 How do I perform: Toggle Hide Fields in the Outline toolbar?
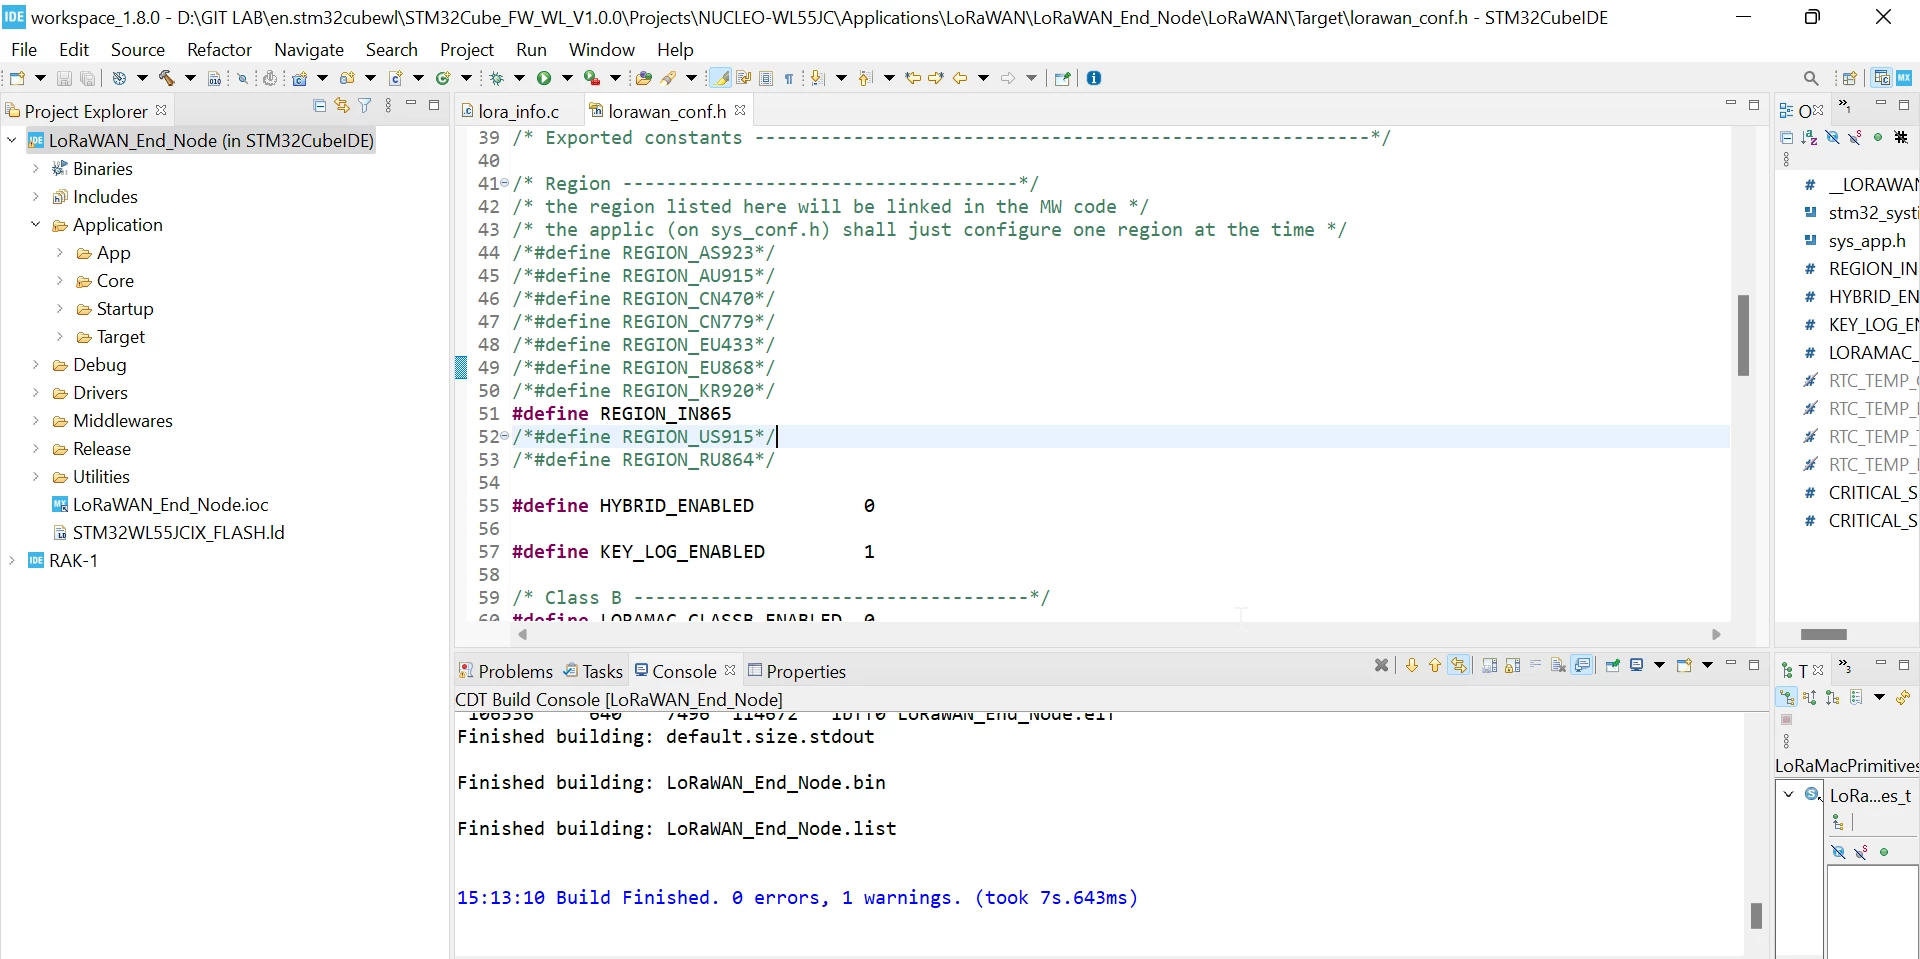[x=1833, y=137]
